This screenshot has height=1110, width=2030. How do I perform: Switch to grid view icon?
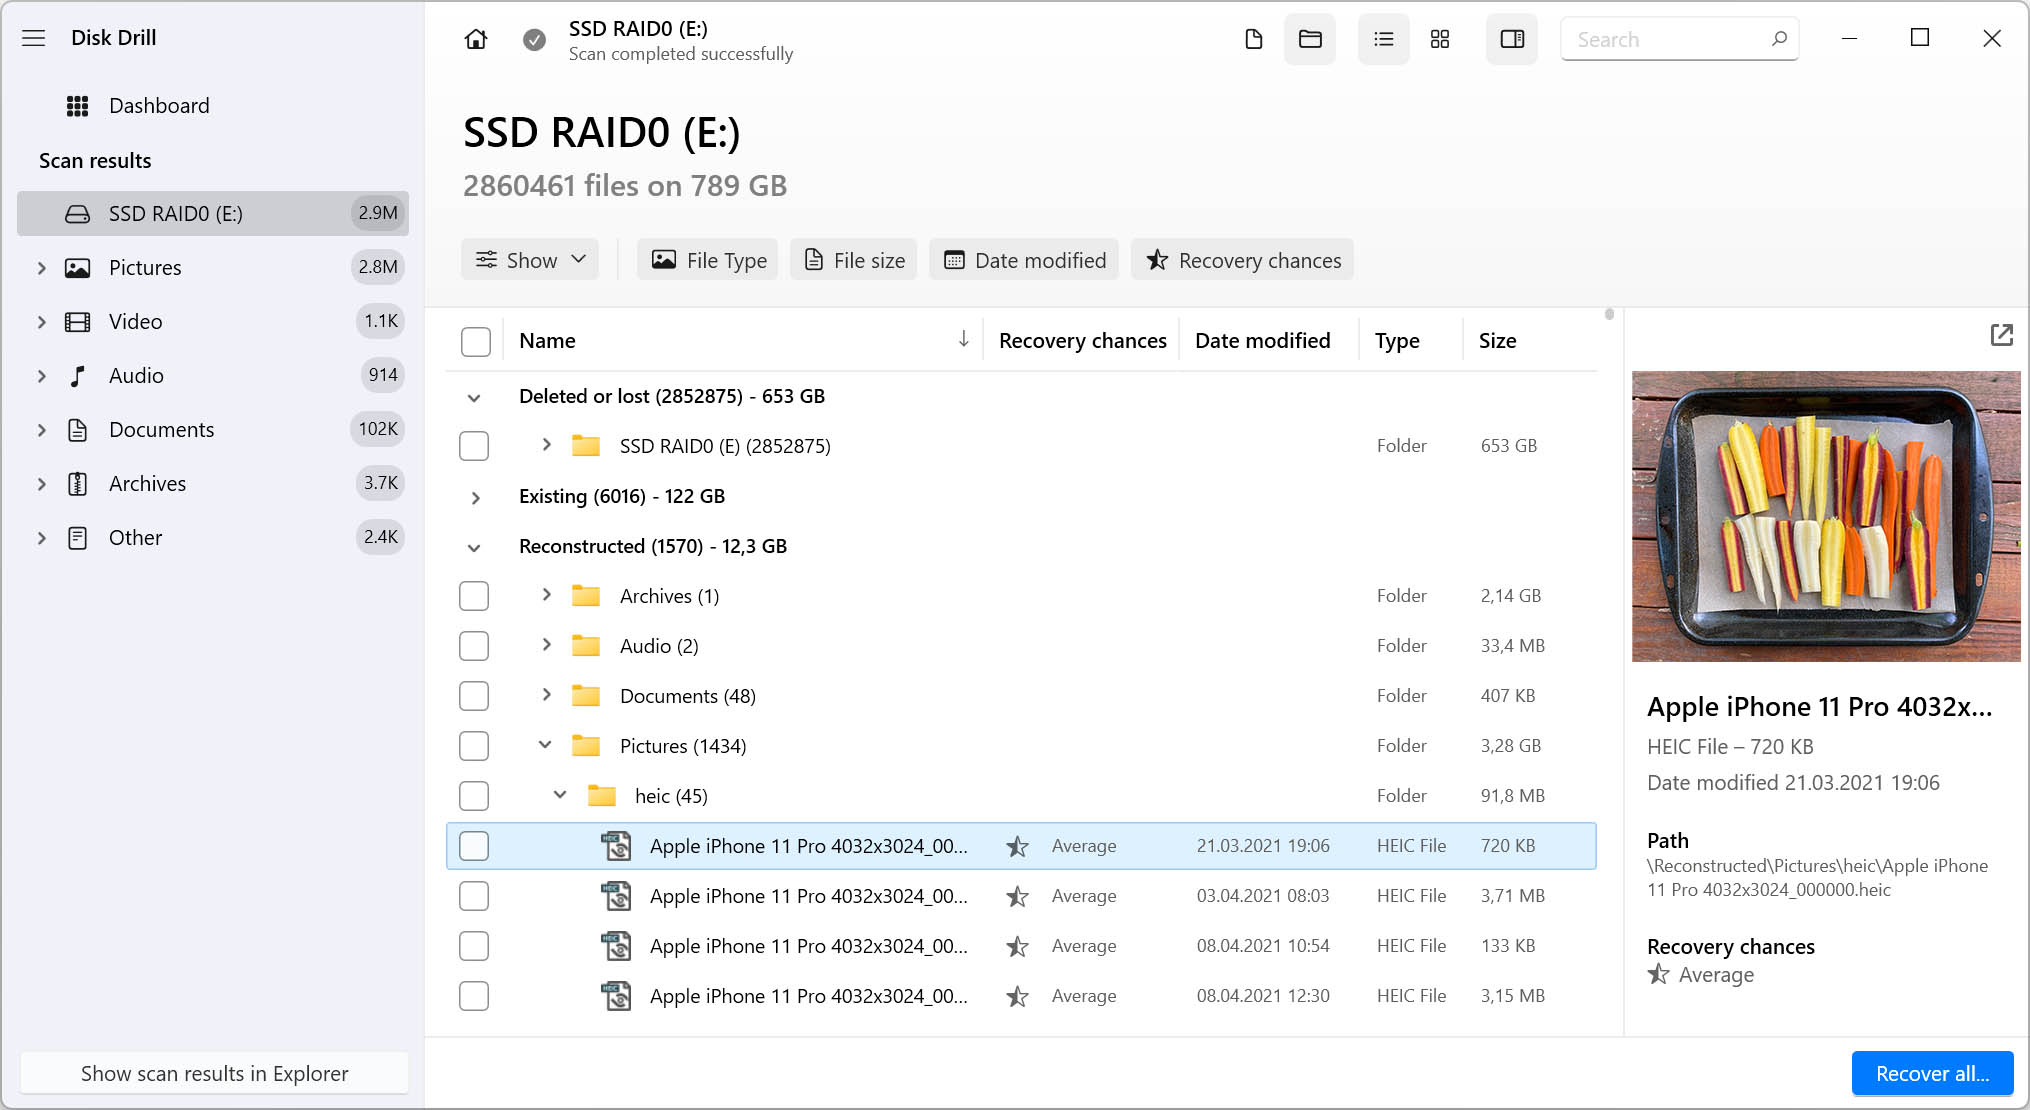point(1442,38)
